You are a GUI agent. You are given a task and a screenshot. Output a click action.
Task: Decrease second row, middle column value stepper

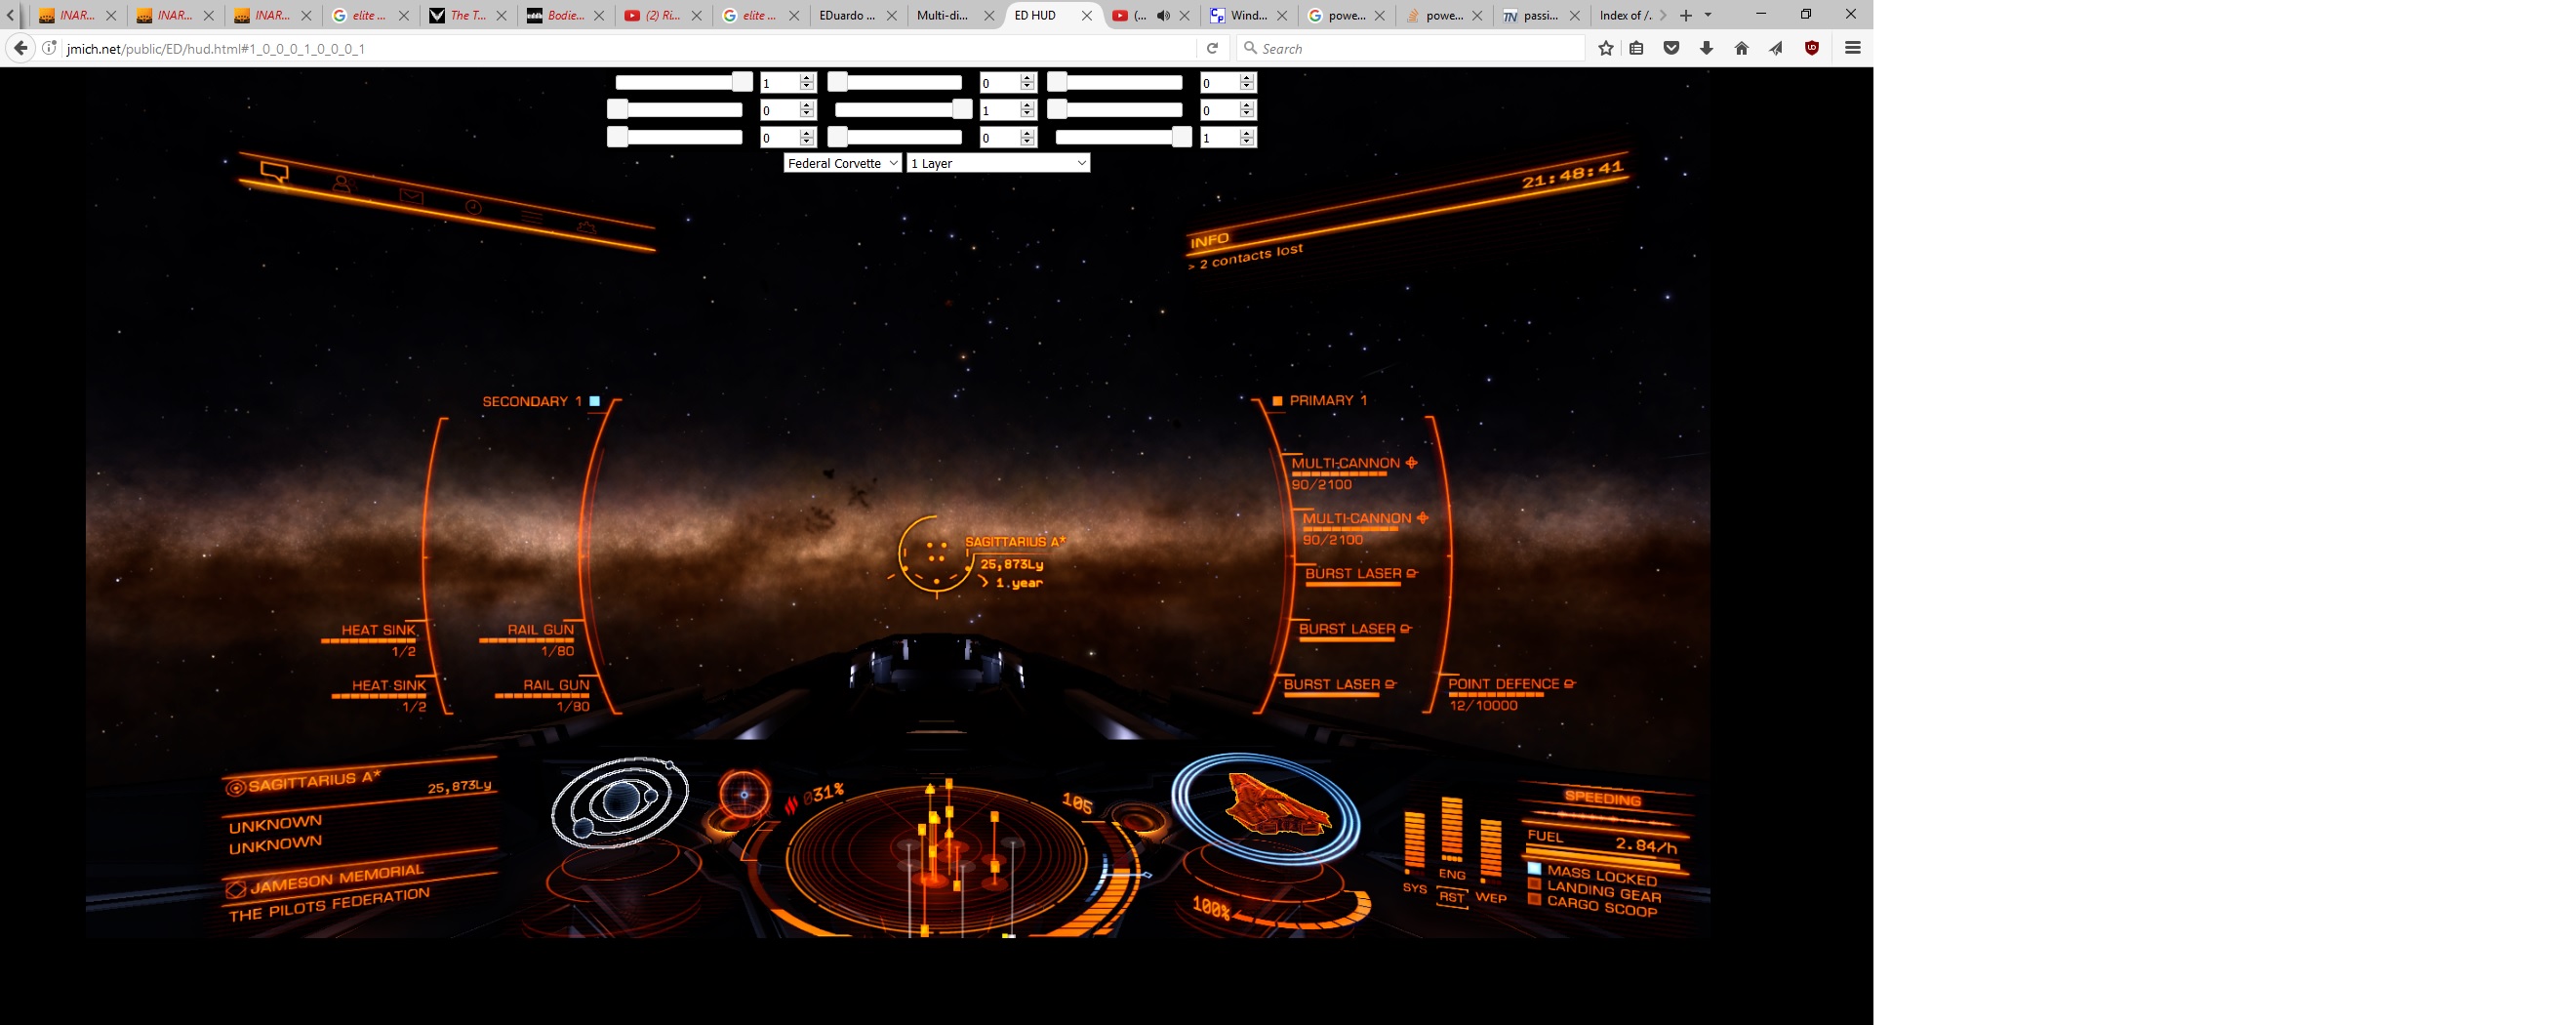[x=1027, y=115]
